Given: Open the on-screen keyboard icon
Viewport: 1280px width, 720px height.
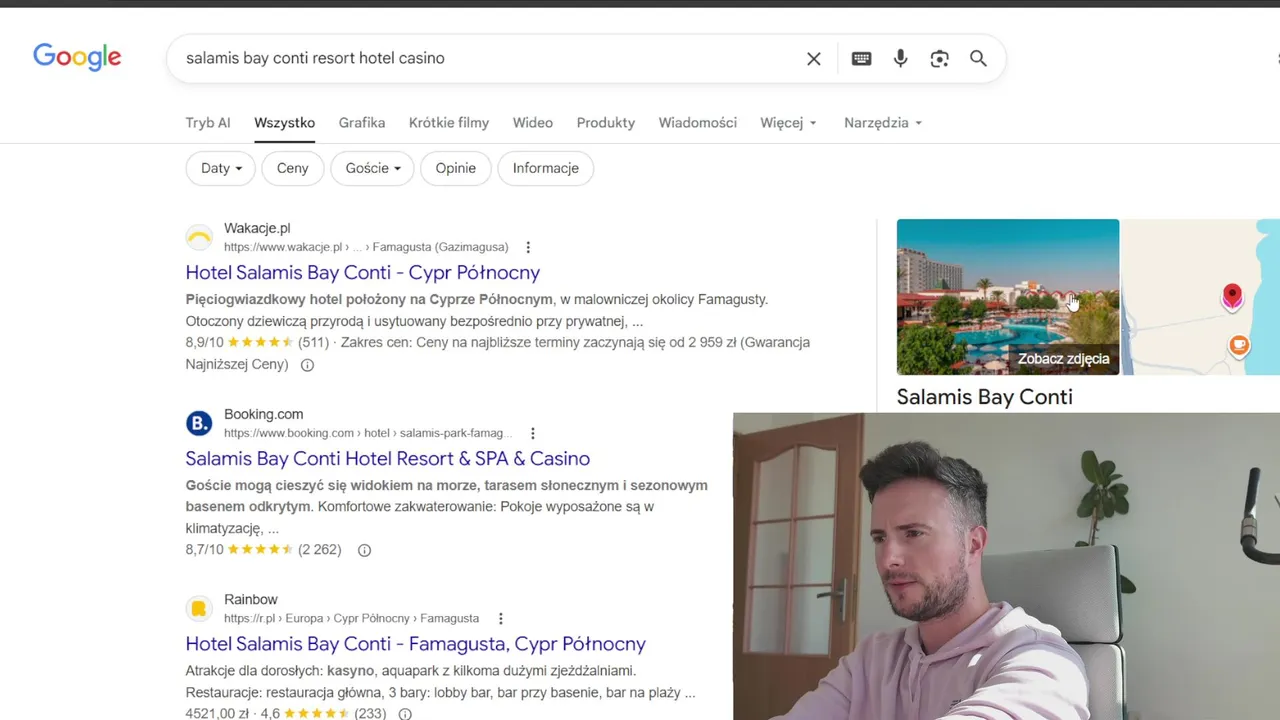Looking at the screenshot, I should tap(861, 59).
